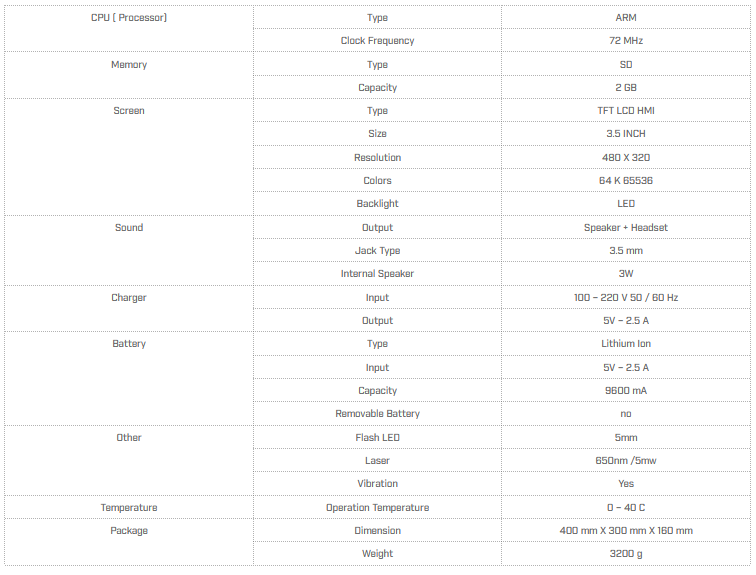
Task: Select the "480 X 320" resolution value
Action: (x=626, y=158)
